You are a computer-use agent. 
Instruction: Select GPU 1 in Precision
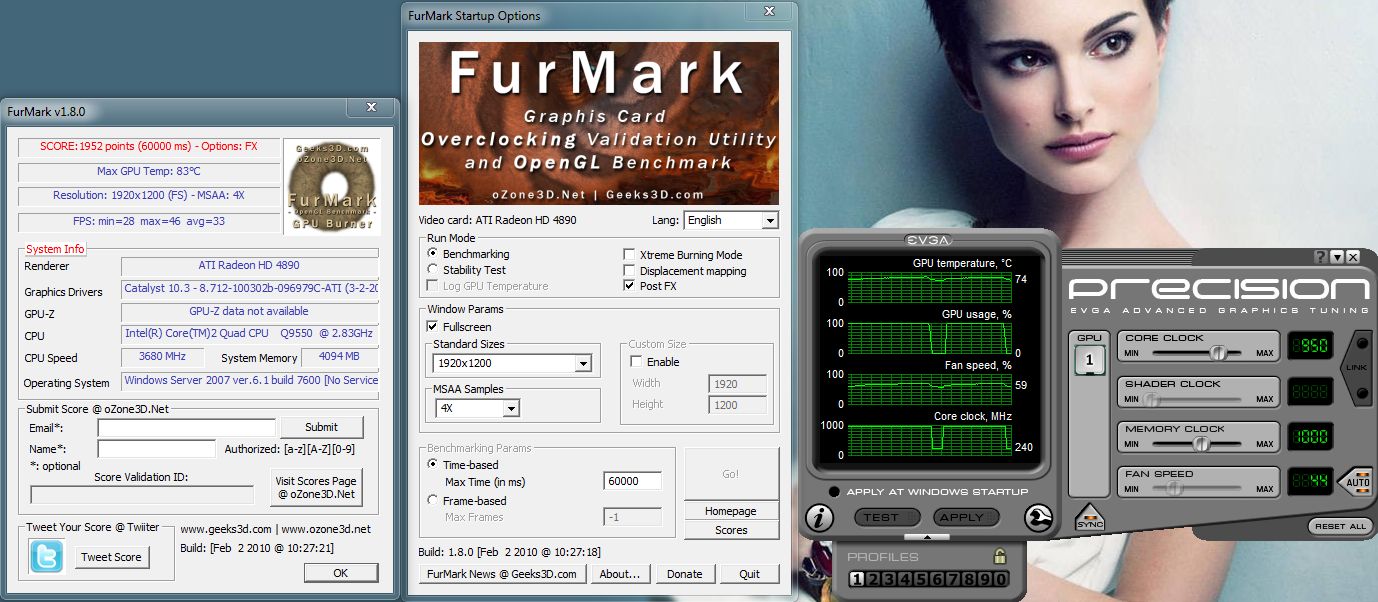tap(1088, 359)
